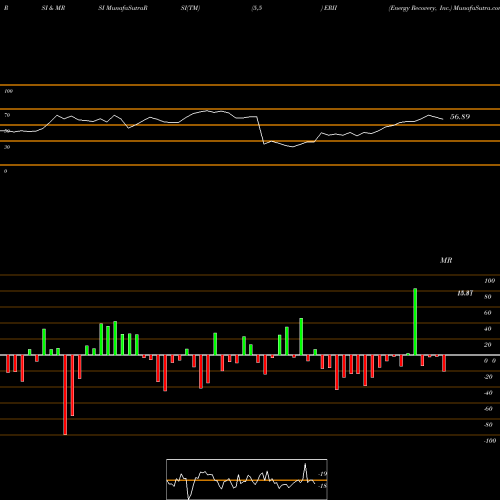Click the MR axis label -80
The height and width of the screenshot is (500, 500).
tap(488, 425)
